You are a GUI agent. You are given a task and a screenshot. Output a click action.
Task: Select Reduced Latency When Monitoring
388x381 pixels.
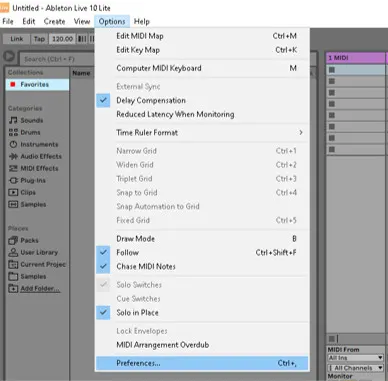202,114
